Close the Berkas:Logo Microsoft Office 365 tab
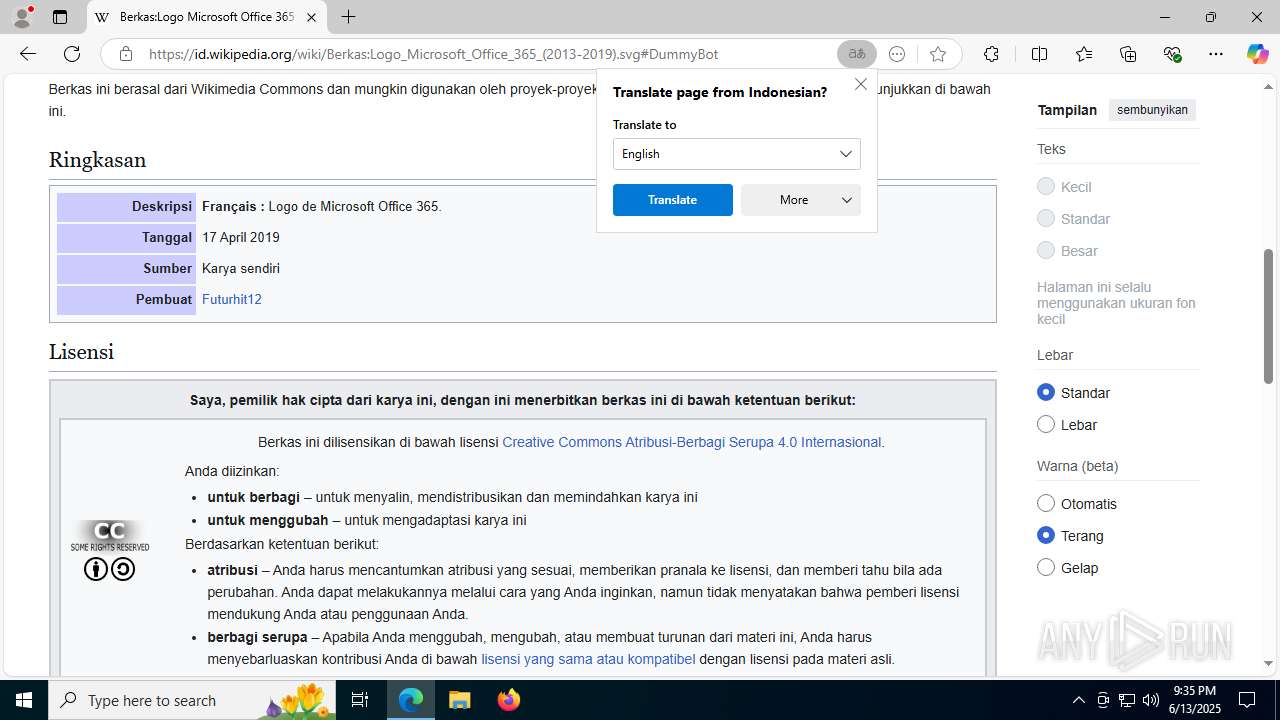This screenshot has height=720, width=1280. [311, 17]
